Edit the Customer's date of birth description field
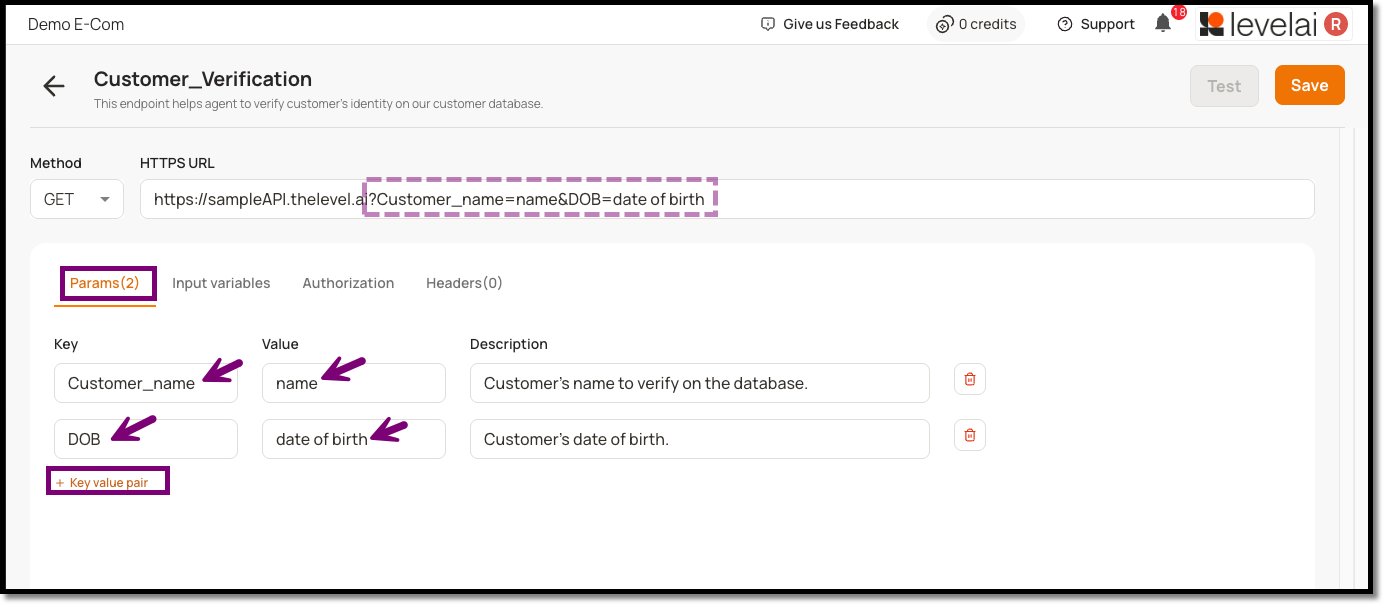1383x604 pixels. (700, 439)
